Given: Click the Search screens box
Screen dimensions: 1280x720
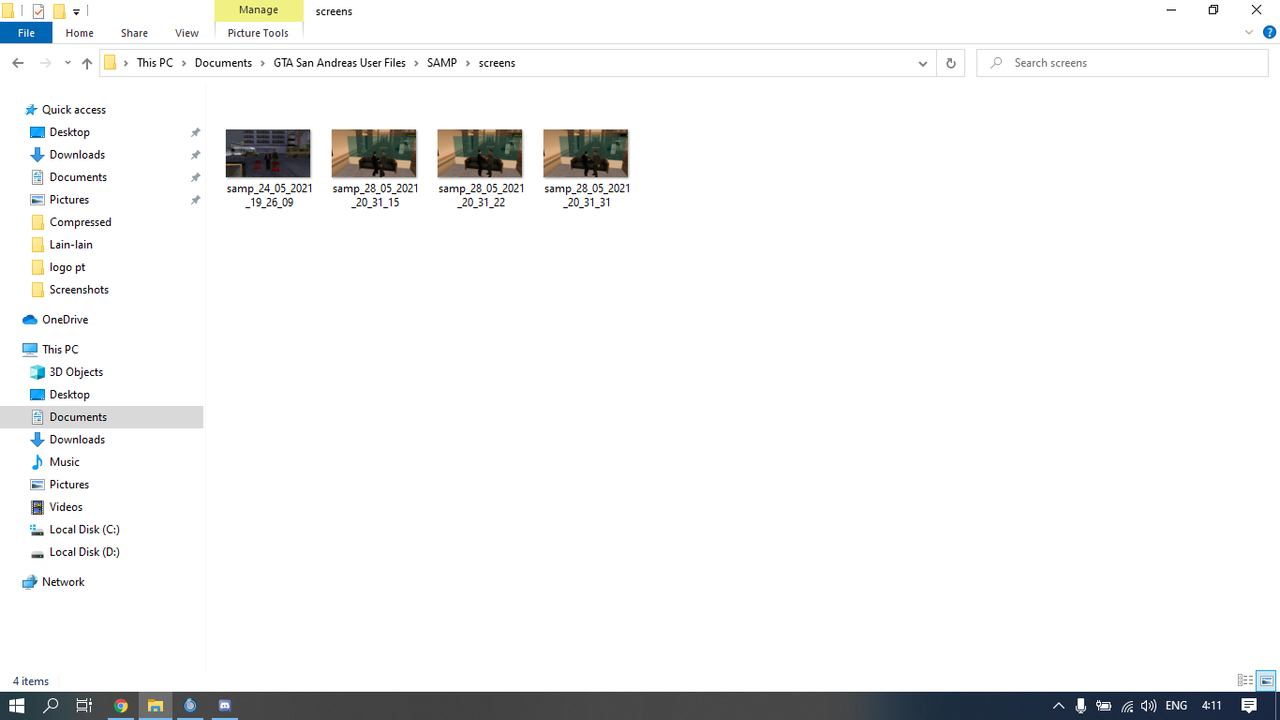Looking at the screenshot, I should tap(1122, 63).
